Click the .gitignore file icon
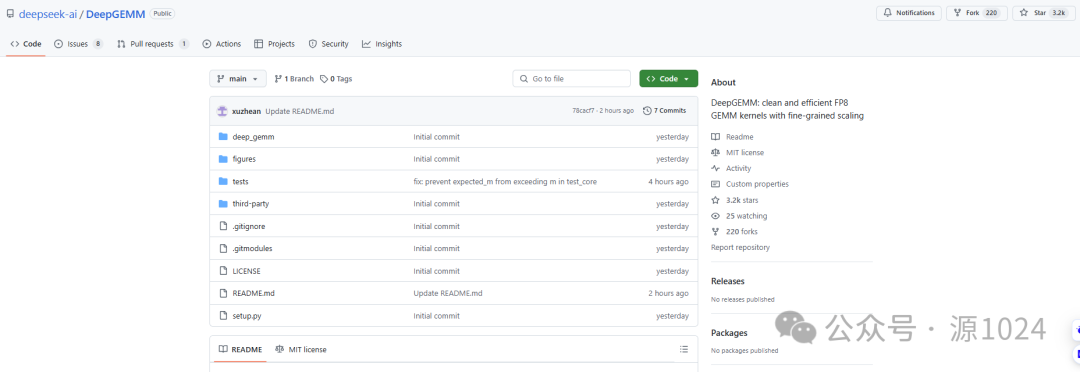 click(x=223, y=226)
